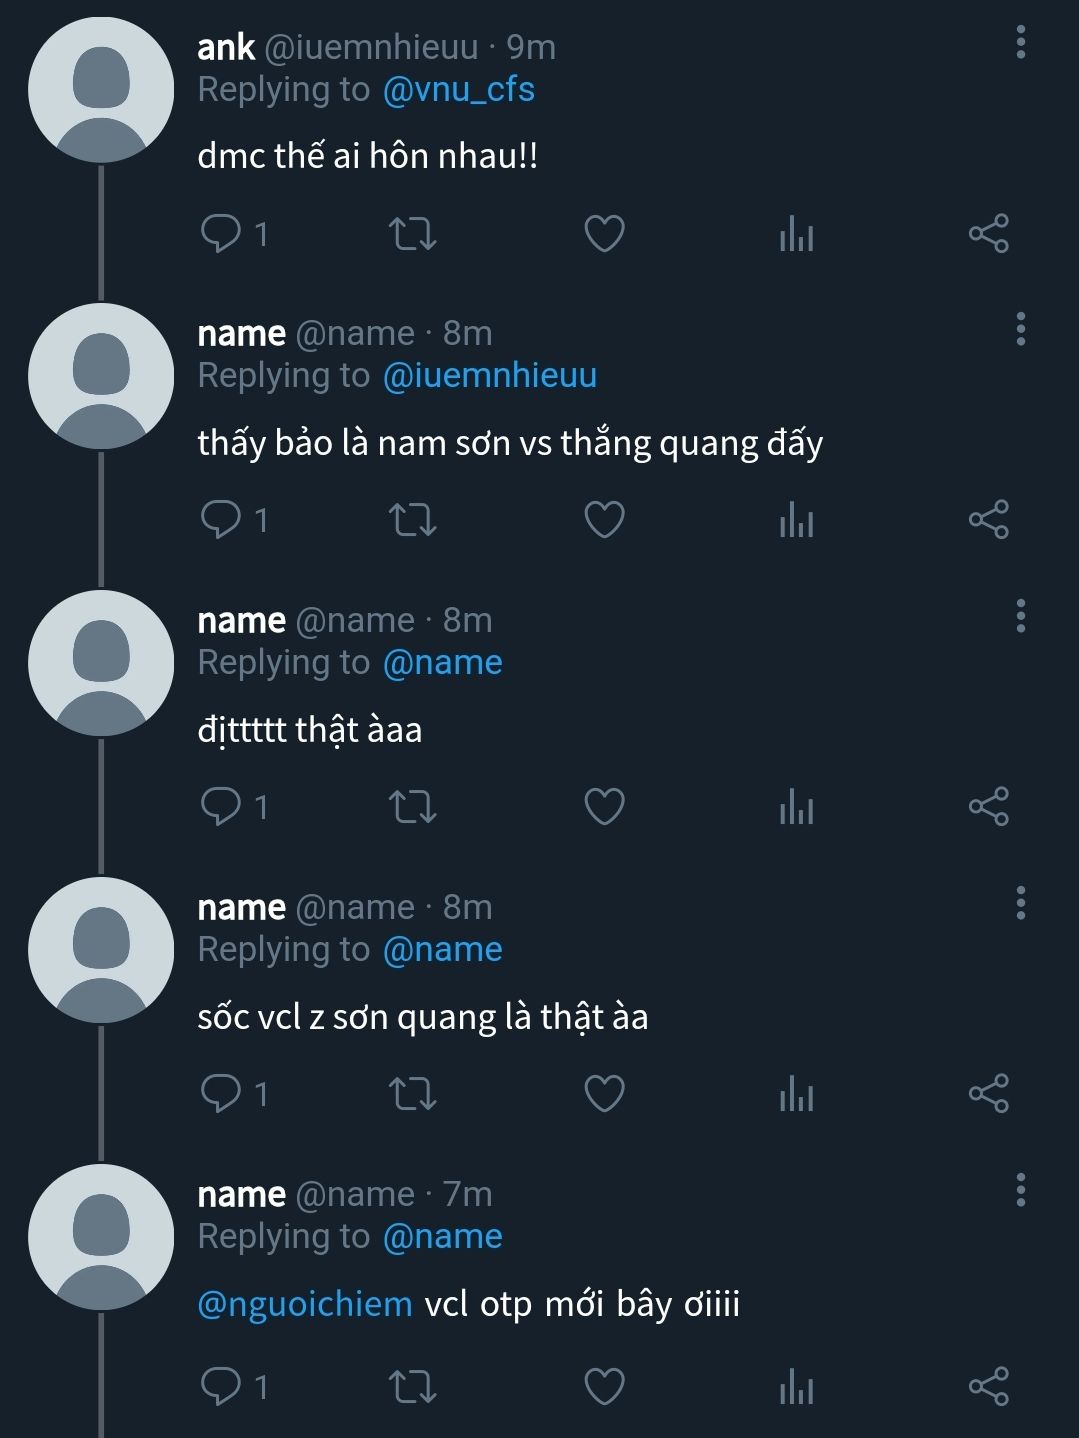The height and width of the screenshot is (1438, 1079).
Task: Open three-dot menu on 'thấy bảo là' reply
Action: coord(1020,329)
